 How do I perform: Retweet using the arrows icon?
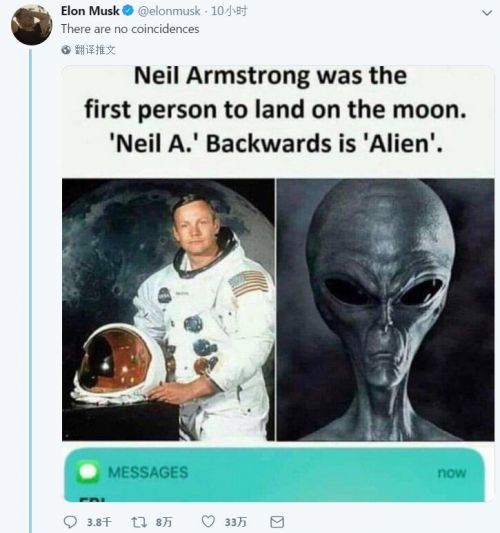click(x=139, y=522)
